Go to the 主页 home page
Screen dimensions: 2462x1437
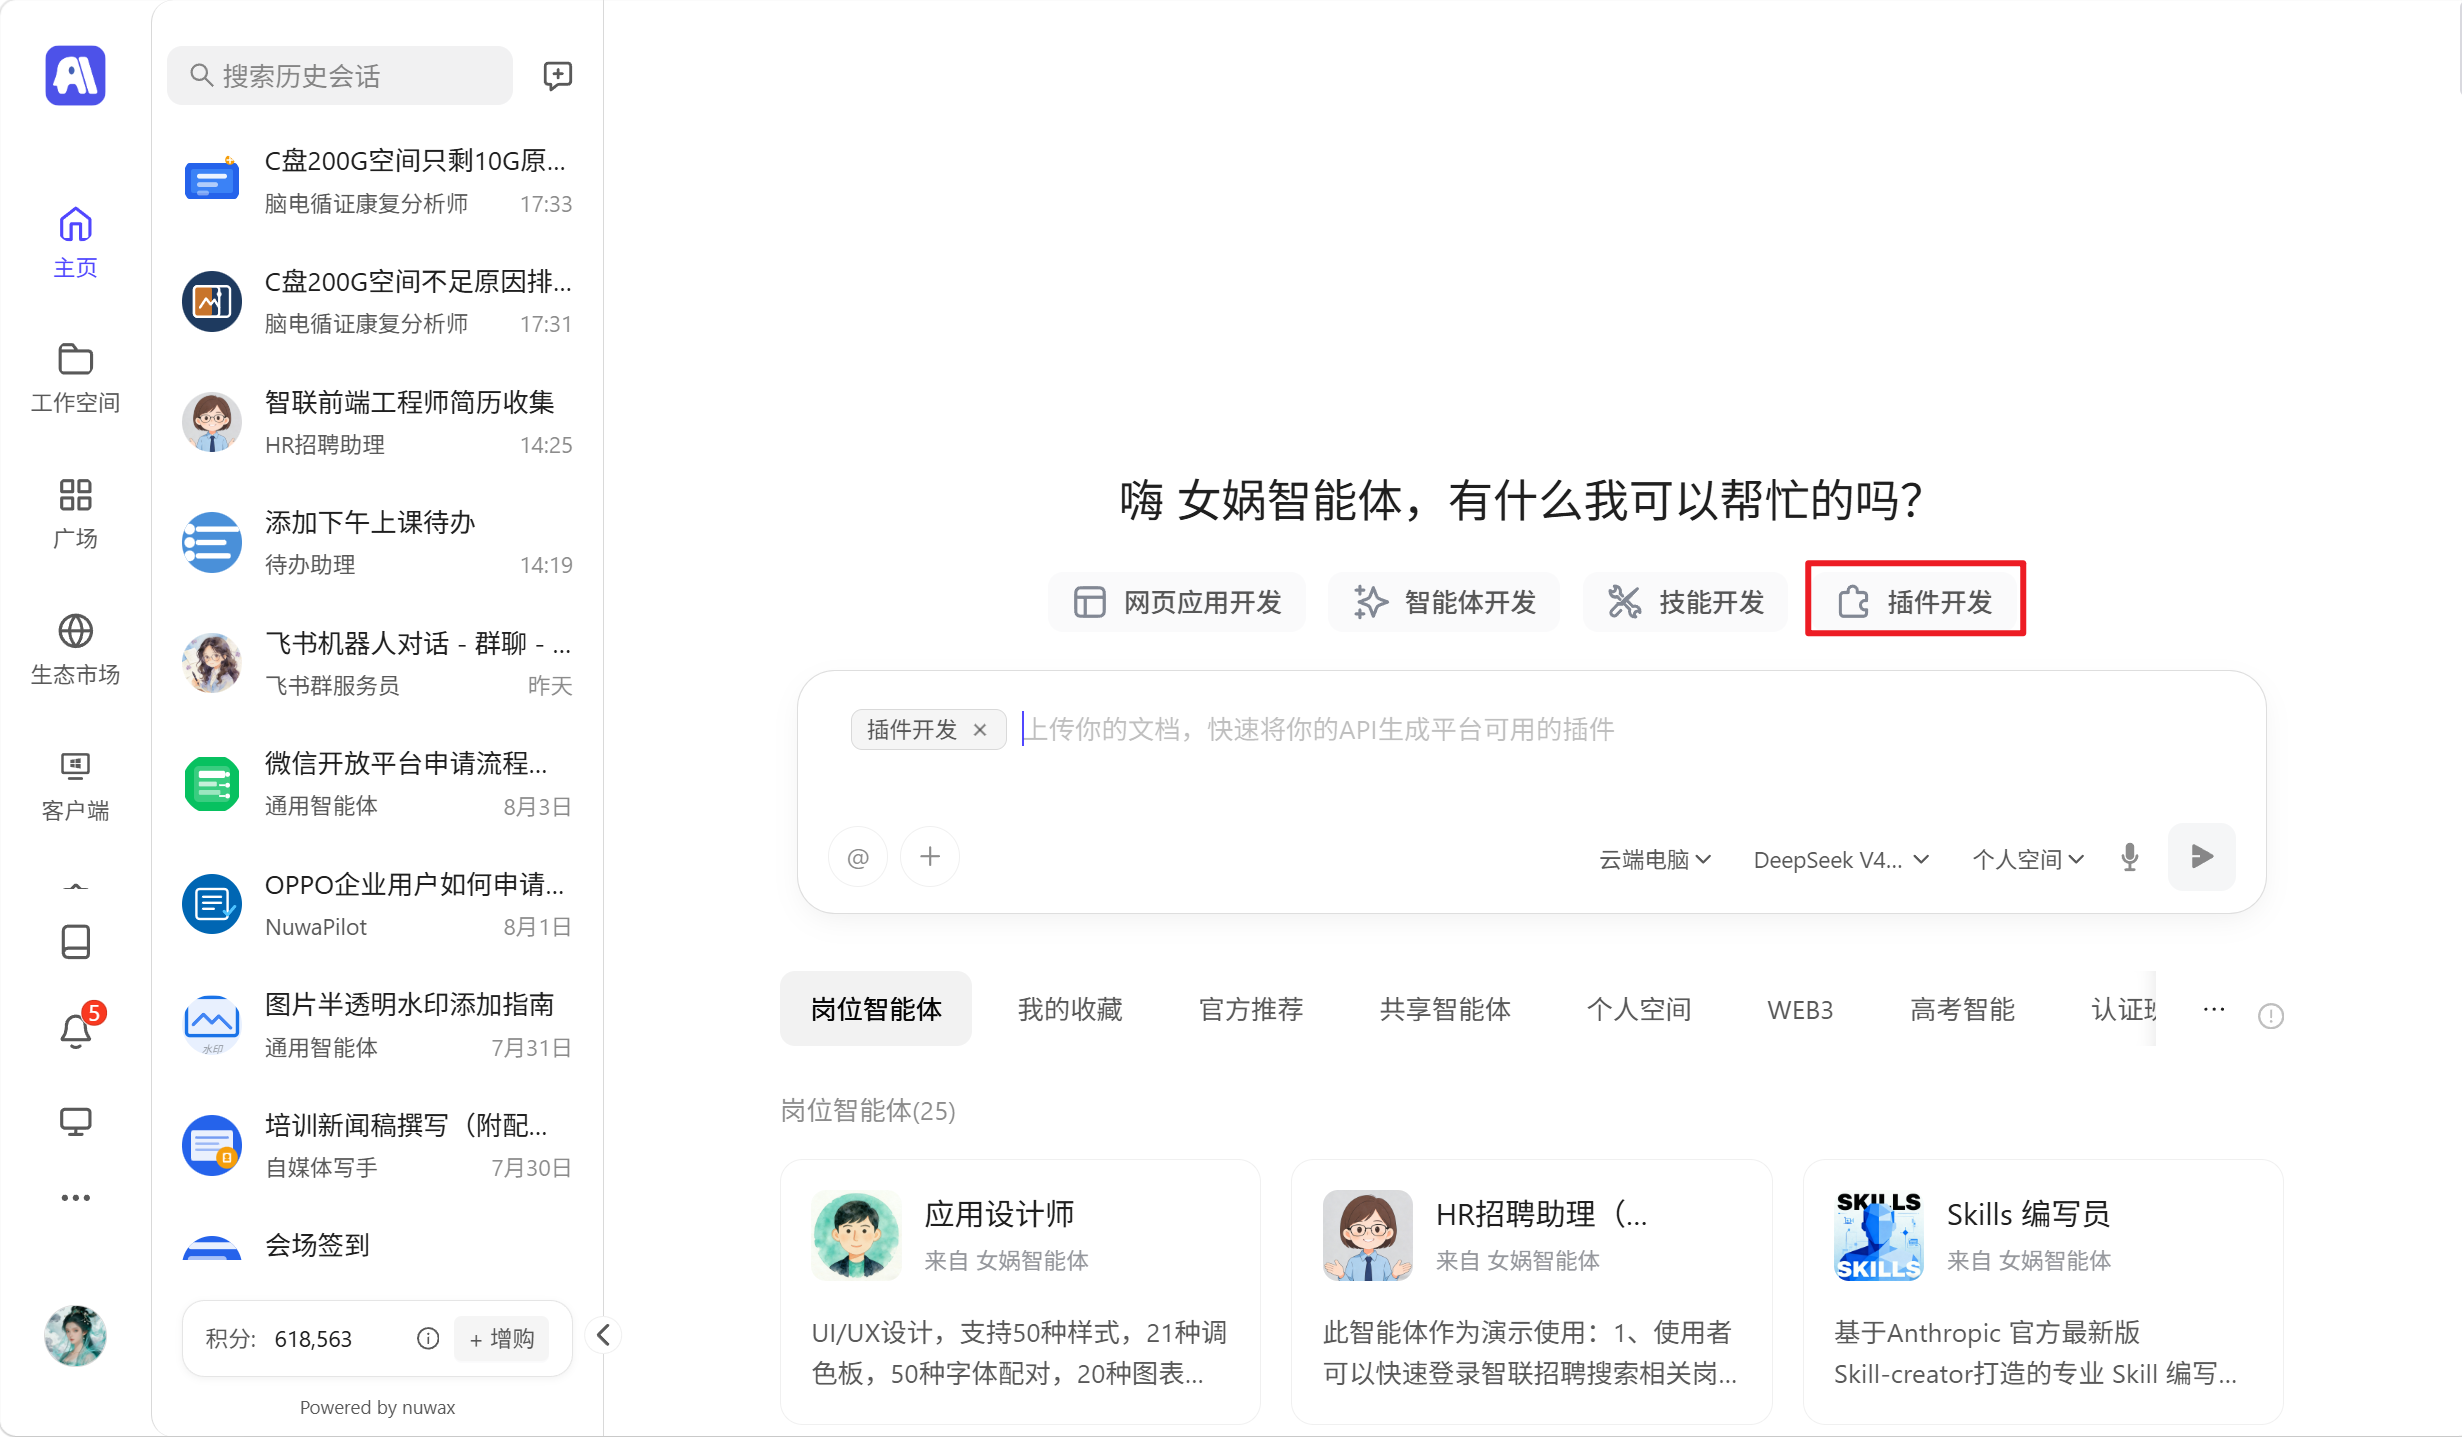pos(75,243)
